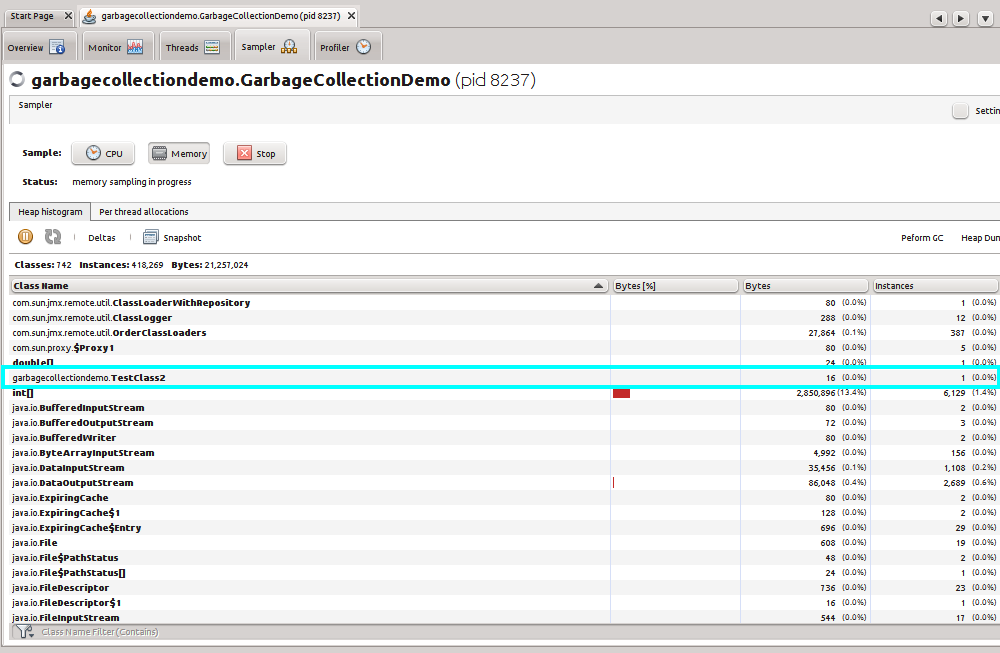The height and width of the screenshot is (653, 1000).
Task: Open the document list dropdown arrow
Action: tap(985, 18)
